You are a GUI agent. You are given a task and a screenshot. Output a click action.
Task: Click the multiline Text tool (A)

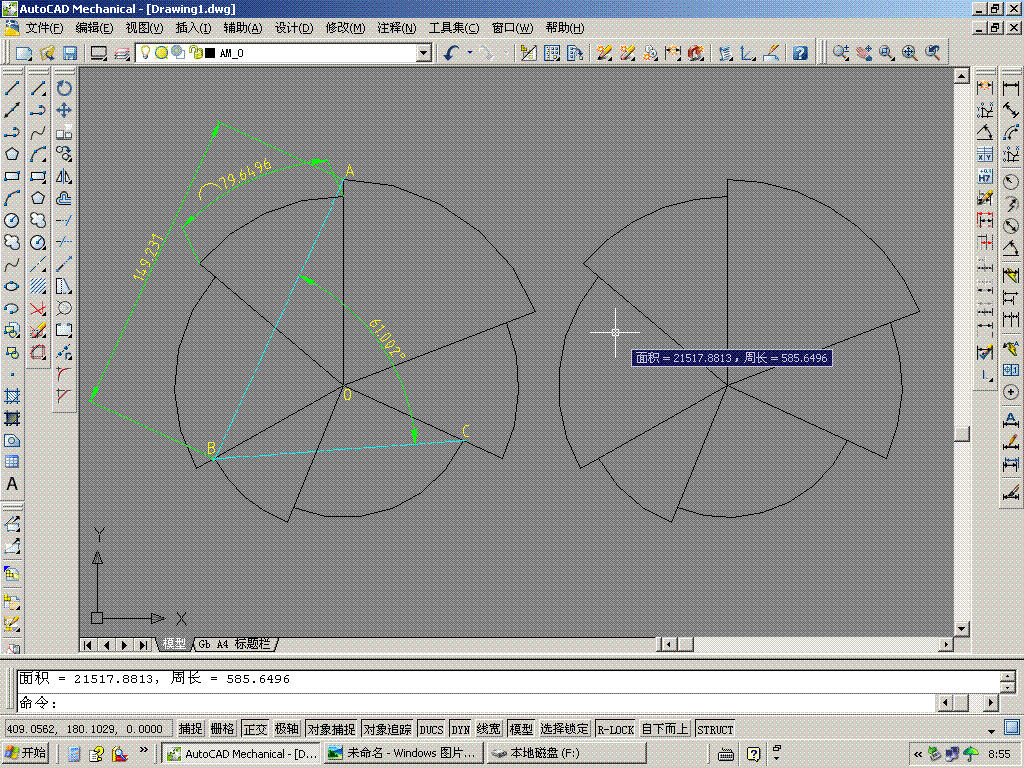pyautogui.click(x=12, y=484)
